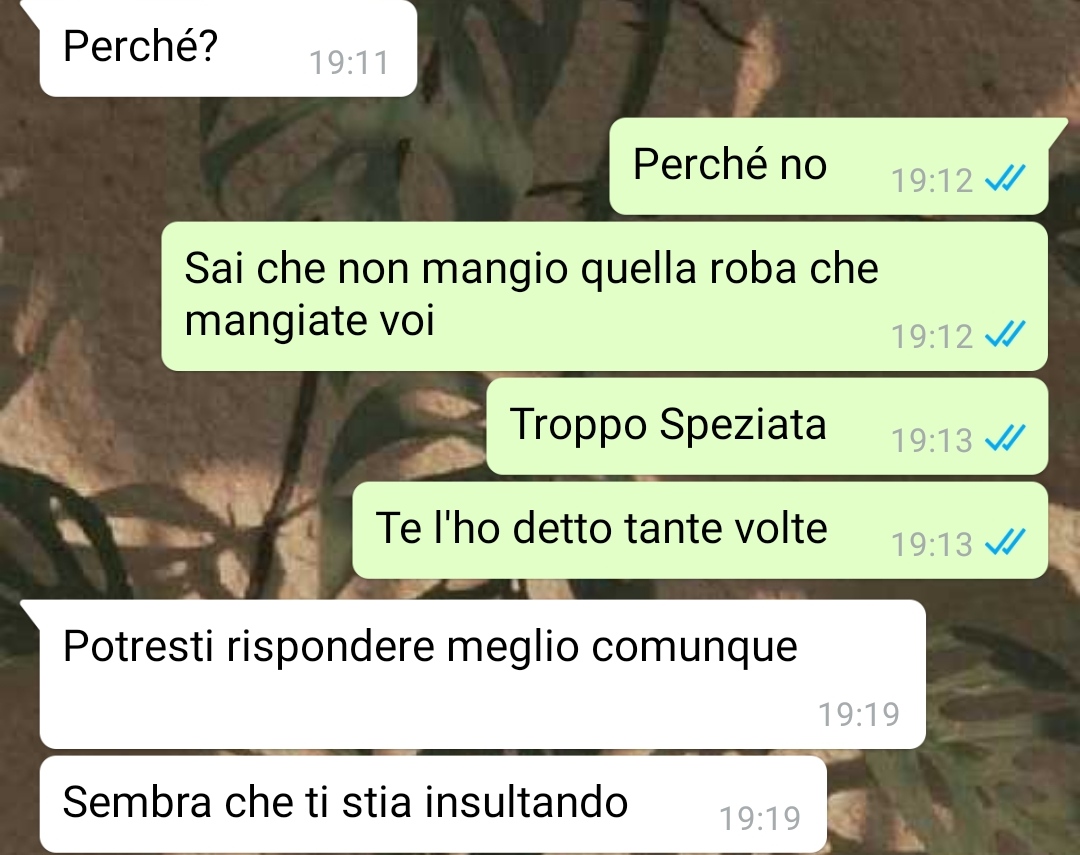Viewport: 1080px width, 855px height.
Task: Click the 19:12 timestamp under "mangiate voi"
Action: [x=932, y=337]
